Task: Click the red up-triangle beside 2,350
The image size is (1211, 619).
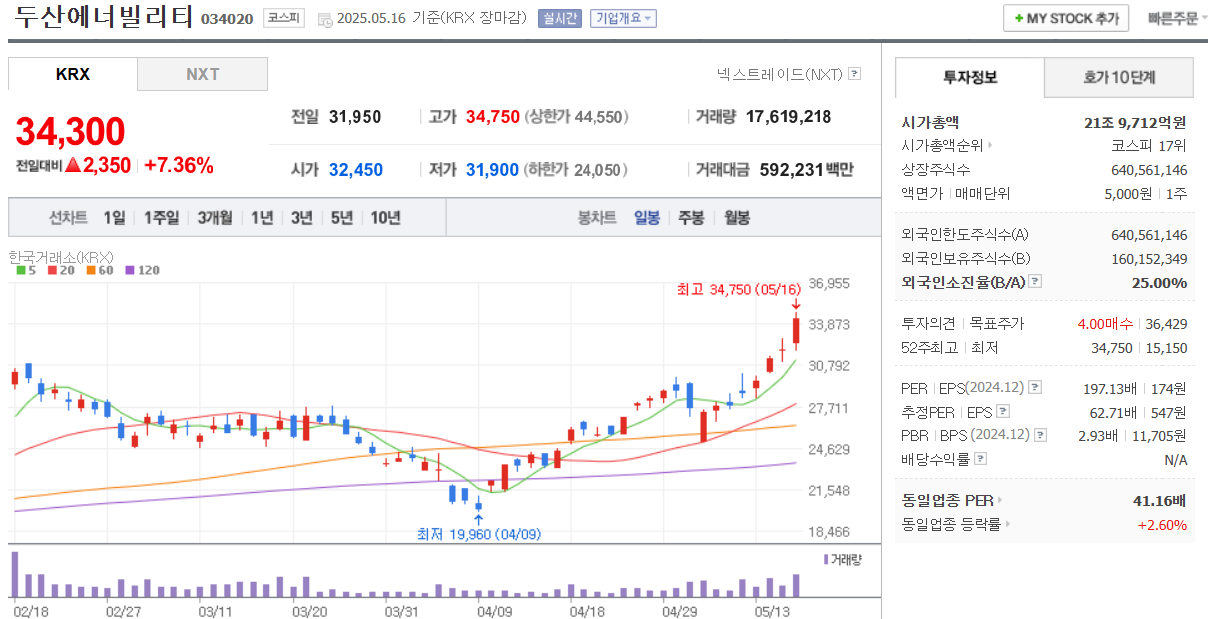Action: 73,166
